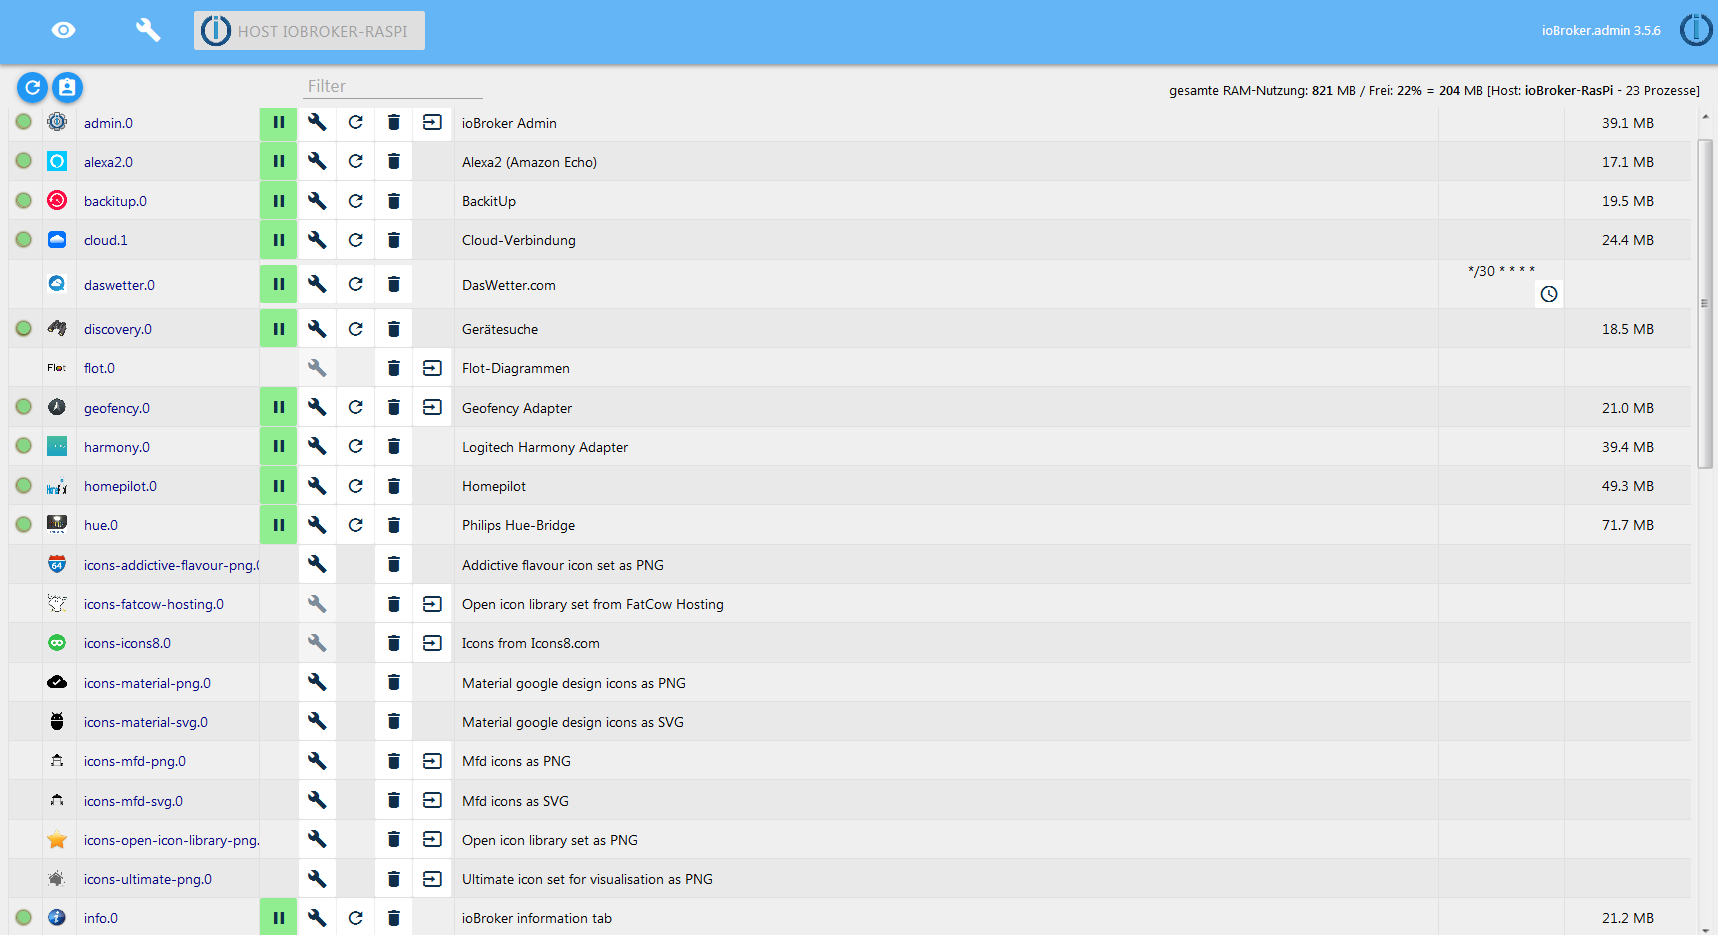Pause the info.0 instance

click(x=279, y=917)
